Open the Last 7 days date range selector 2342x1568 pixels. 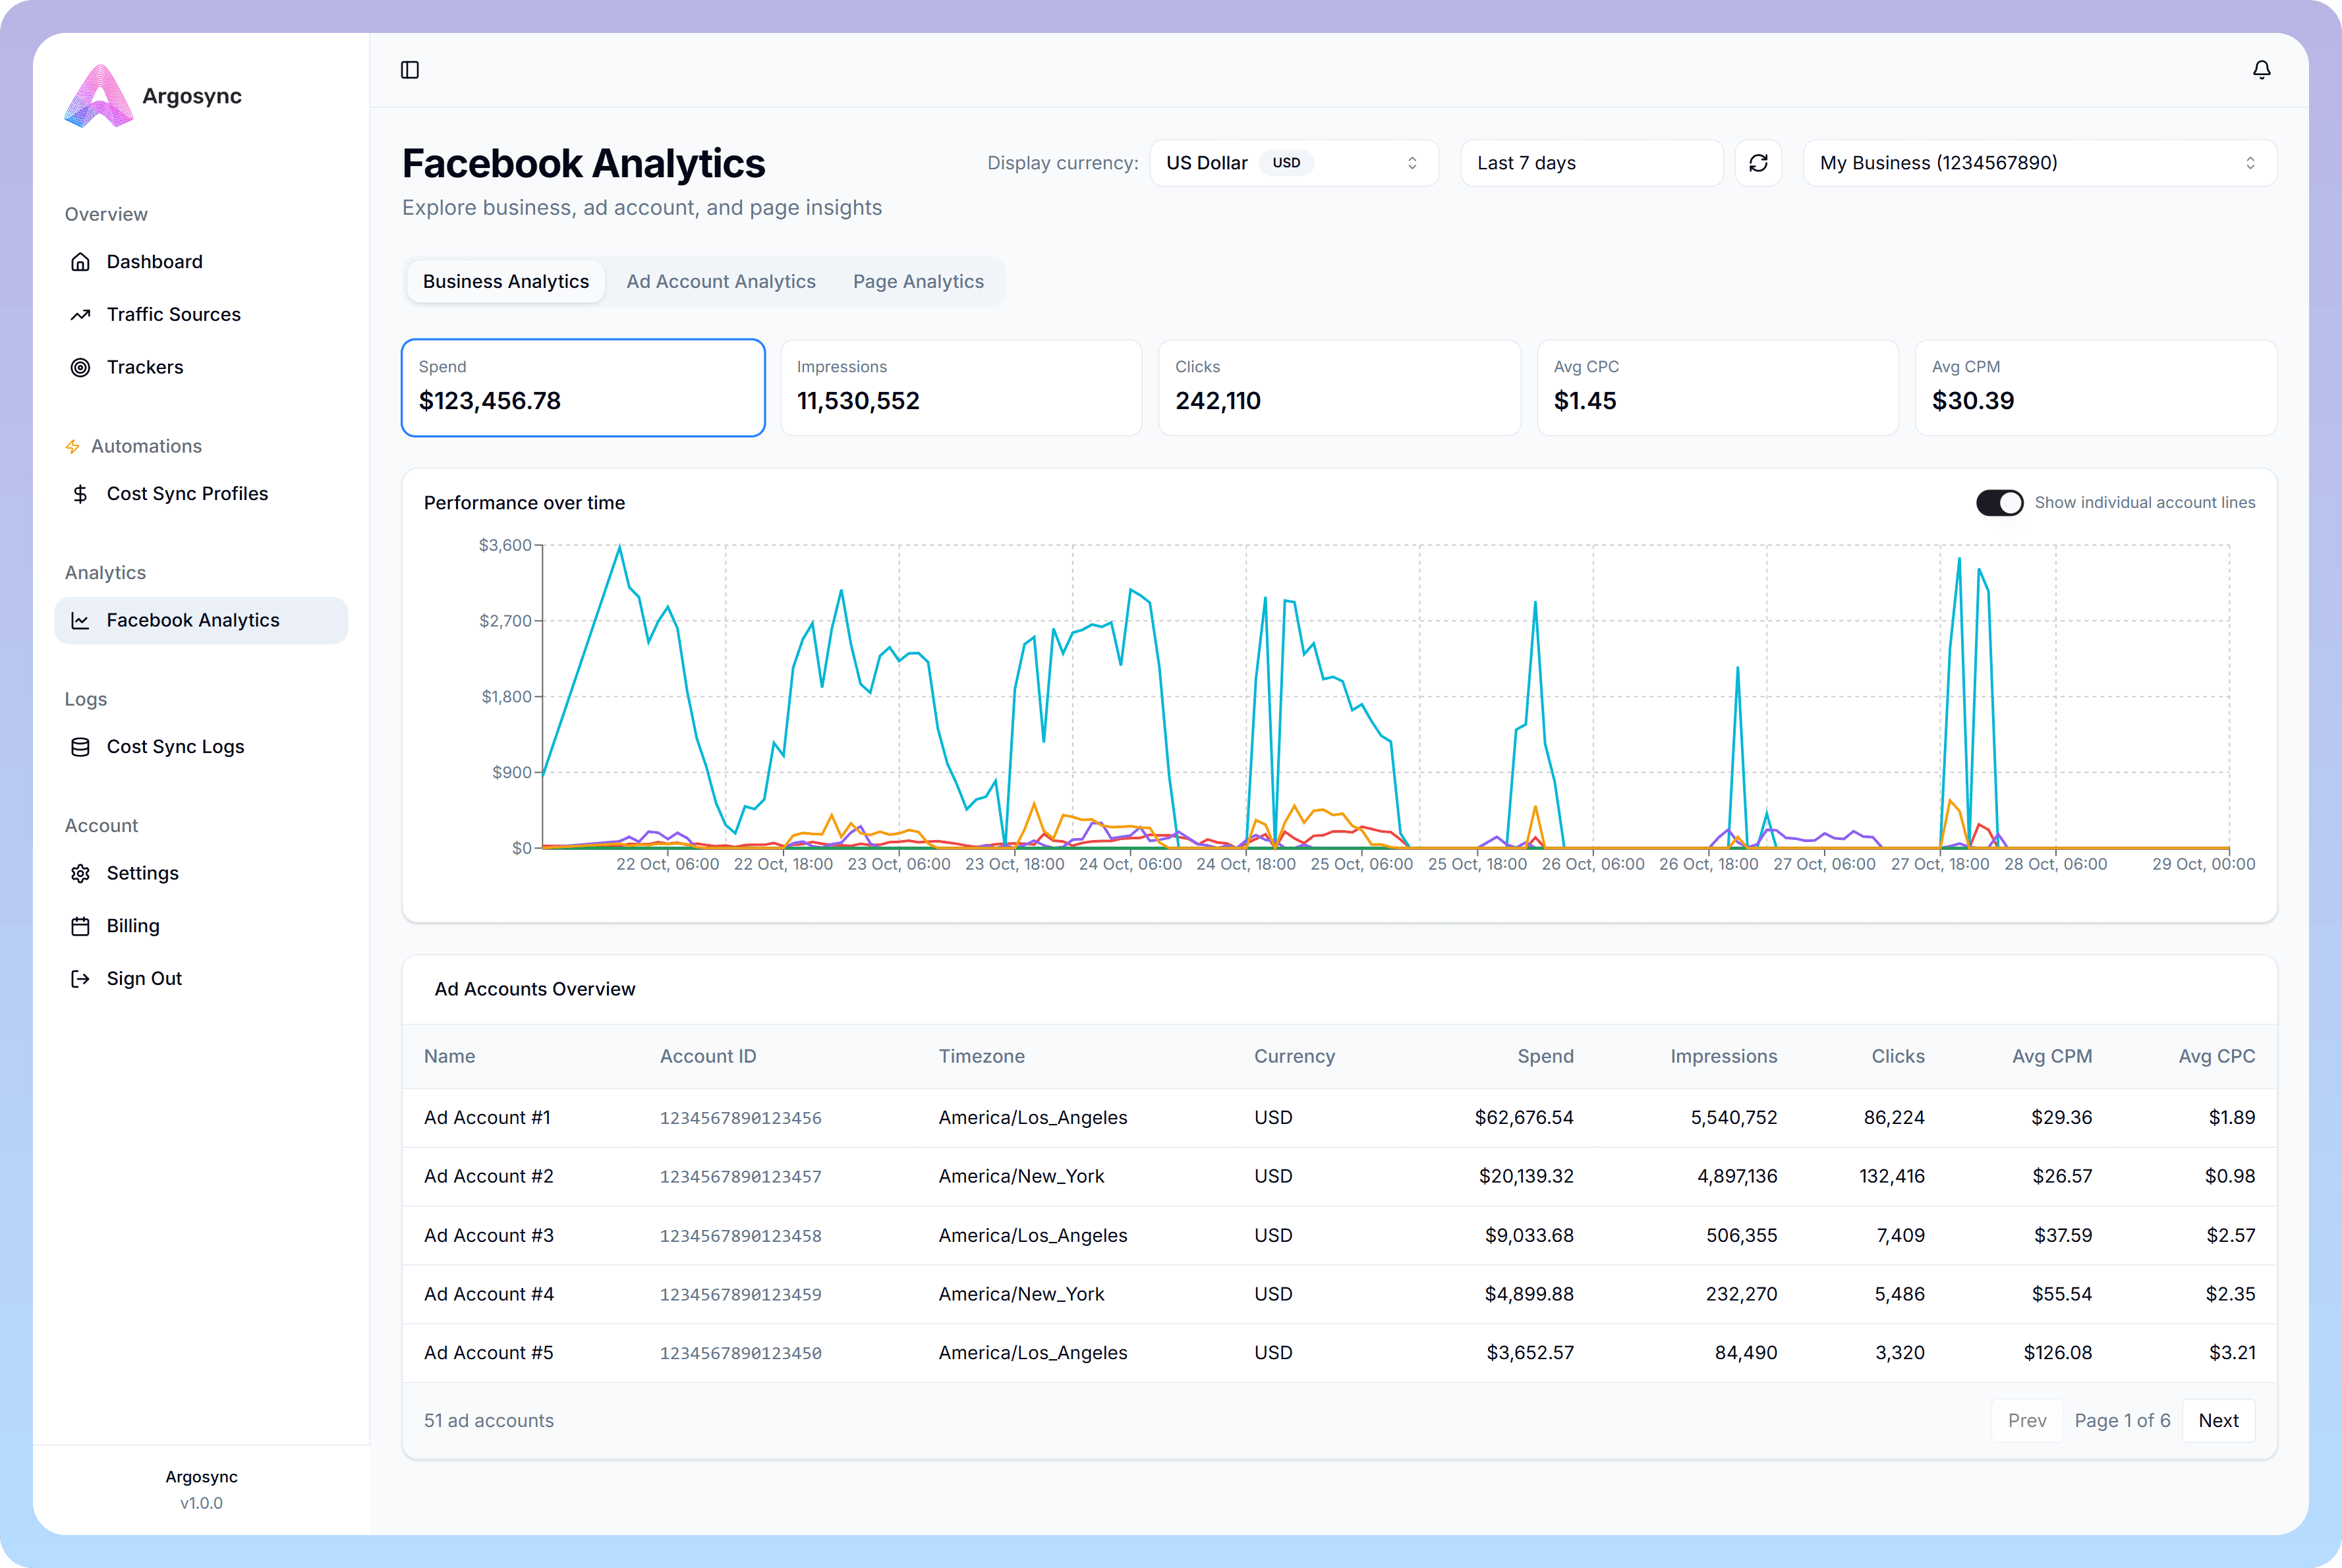[1591, 162]
